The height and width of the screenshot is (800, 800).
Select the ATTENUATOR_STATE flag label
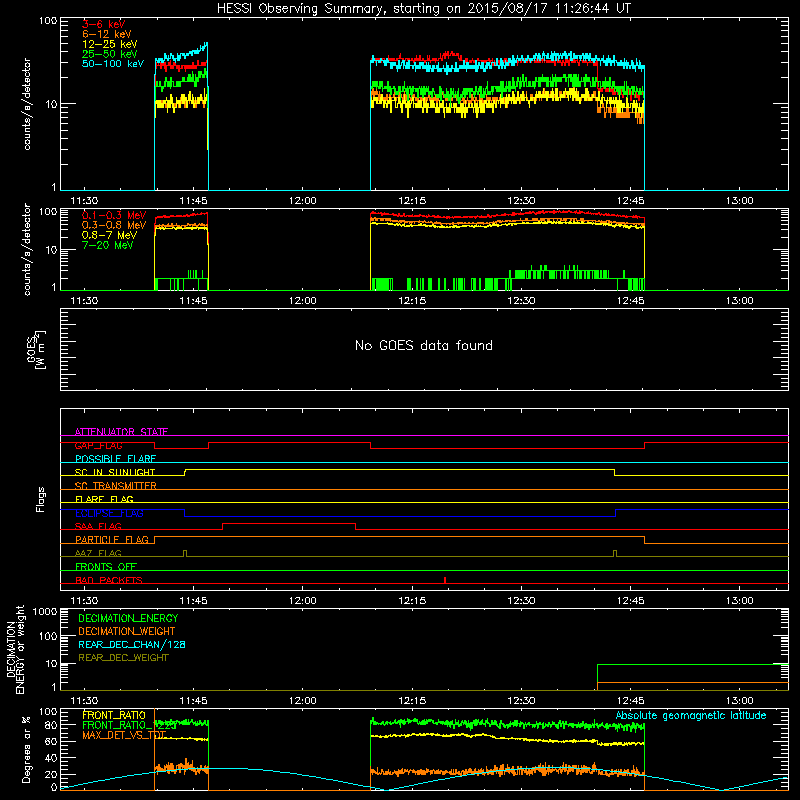point(121,432)
